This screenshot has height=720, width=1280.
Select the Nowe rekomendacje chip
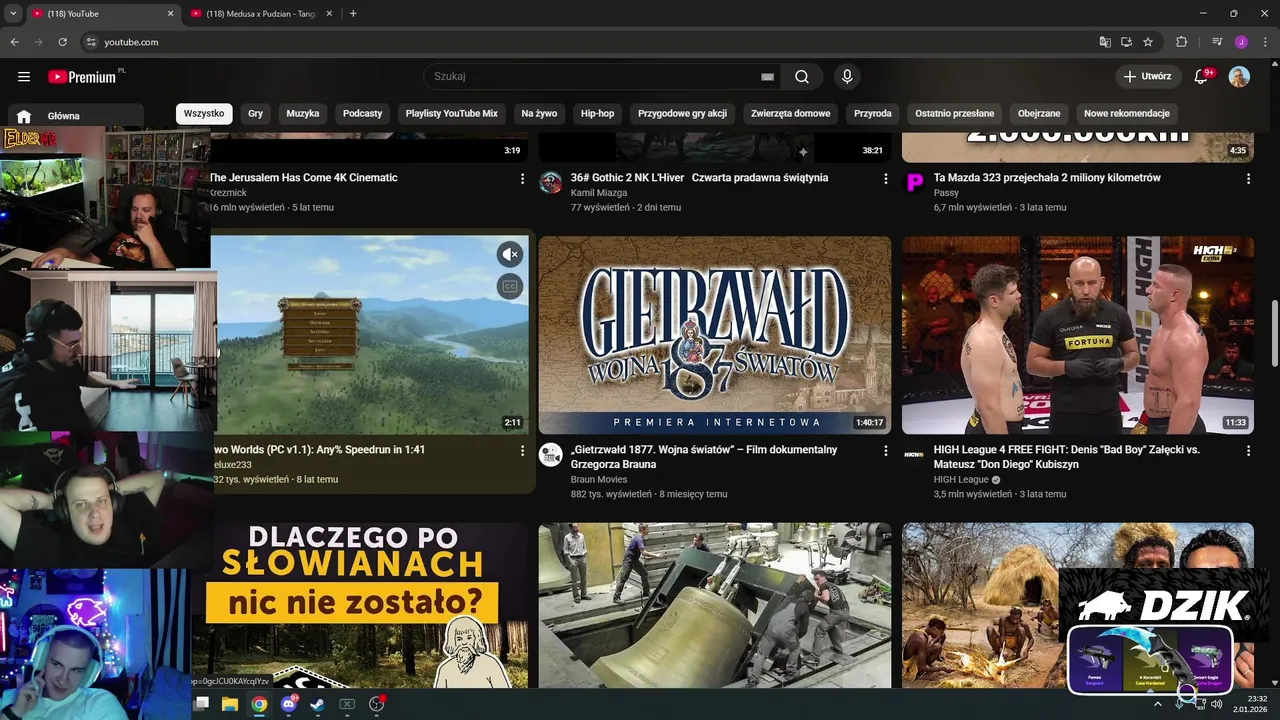pos(1127,114)
